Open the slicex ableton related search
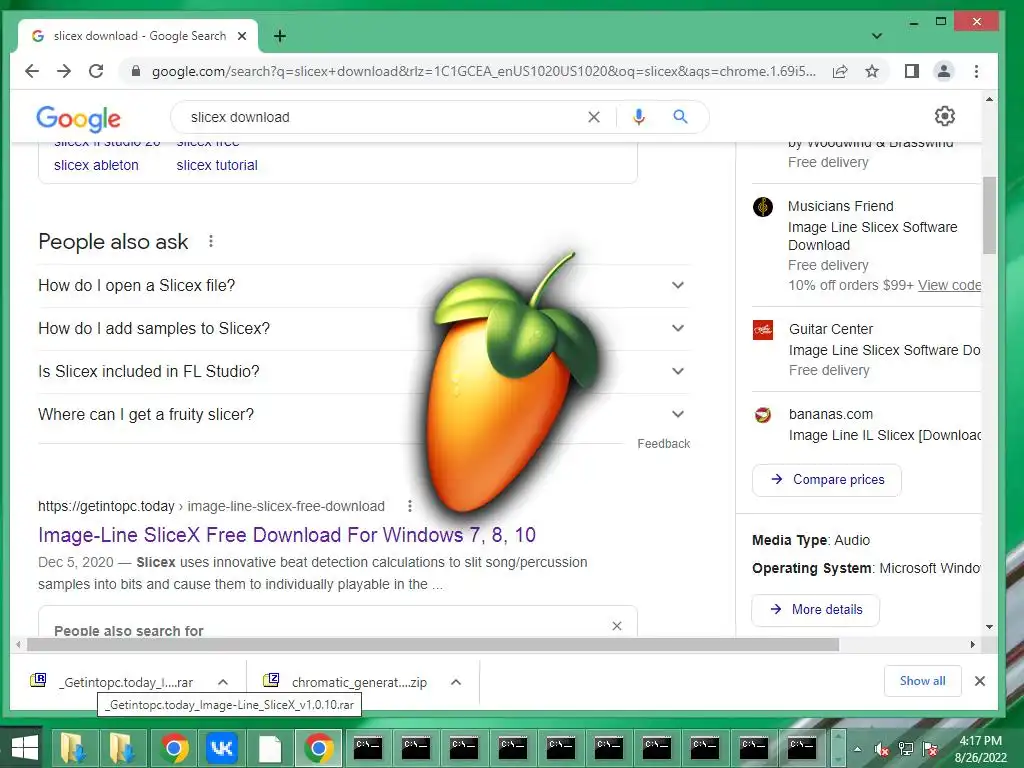This screenshot has height=768, width=1024. pos(96,165)
